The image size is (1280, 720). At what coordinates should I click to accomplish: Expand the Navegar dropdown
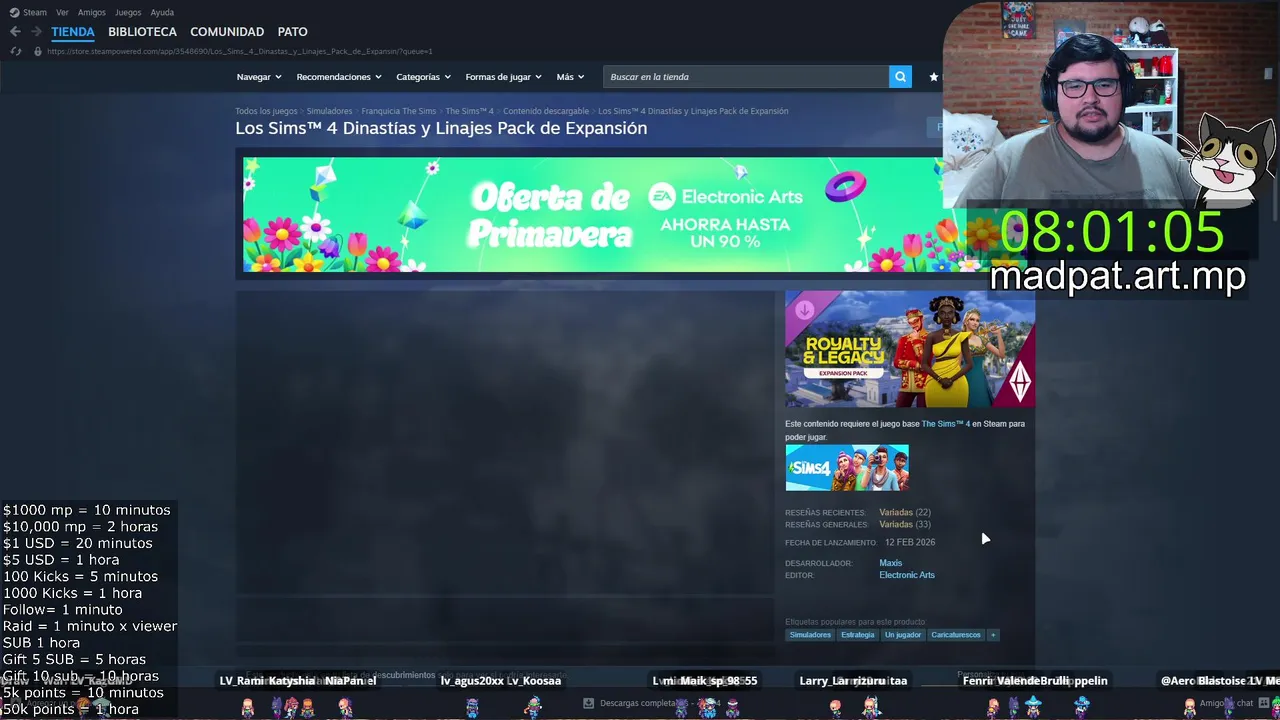point(259,77)
